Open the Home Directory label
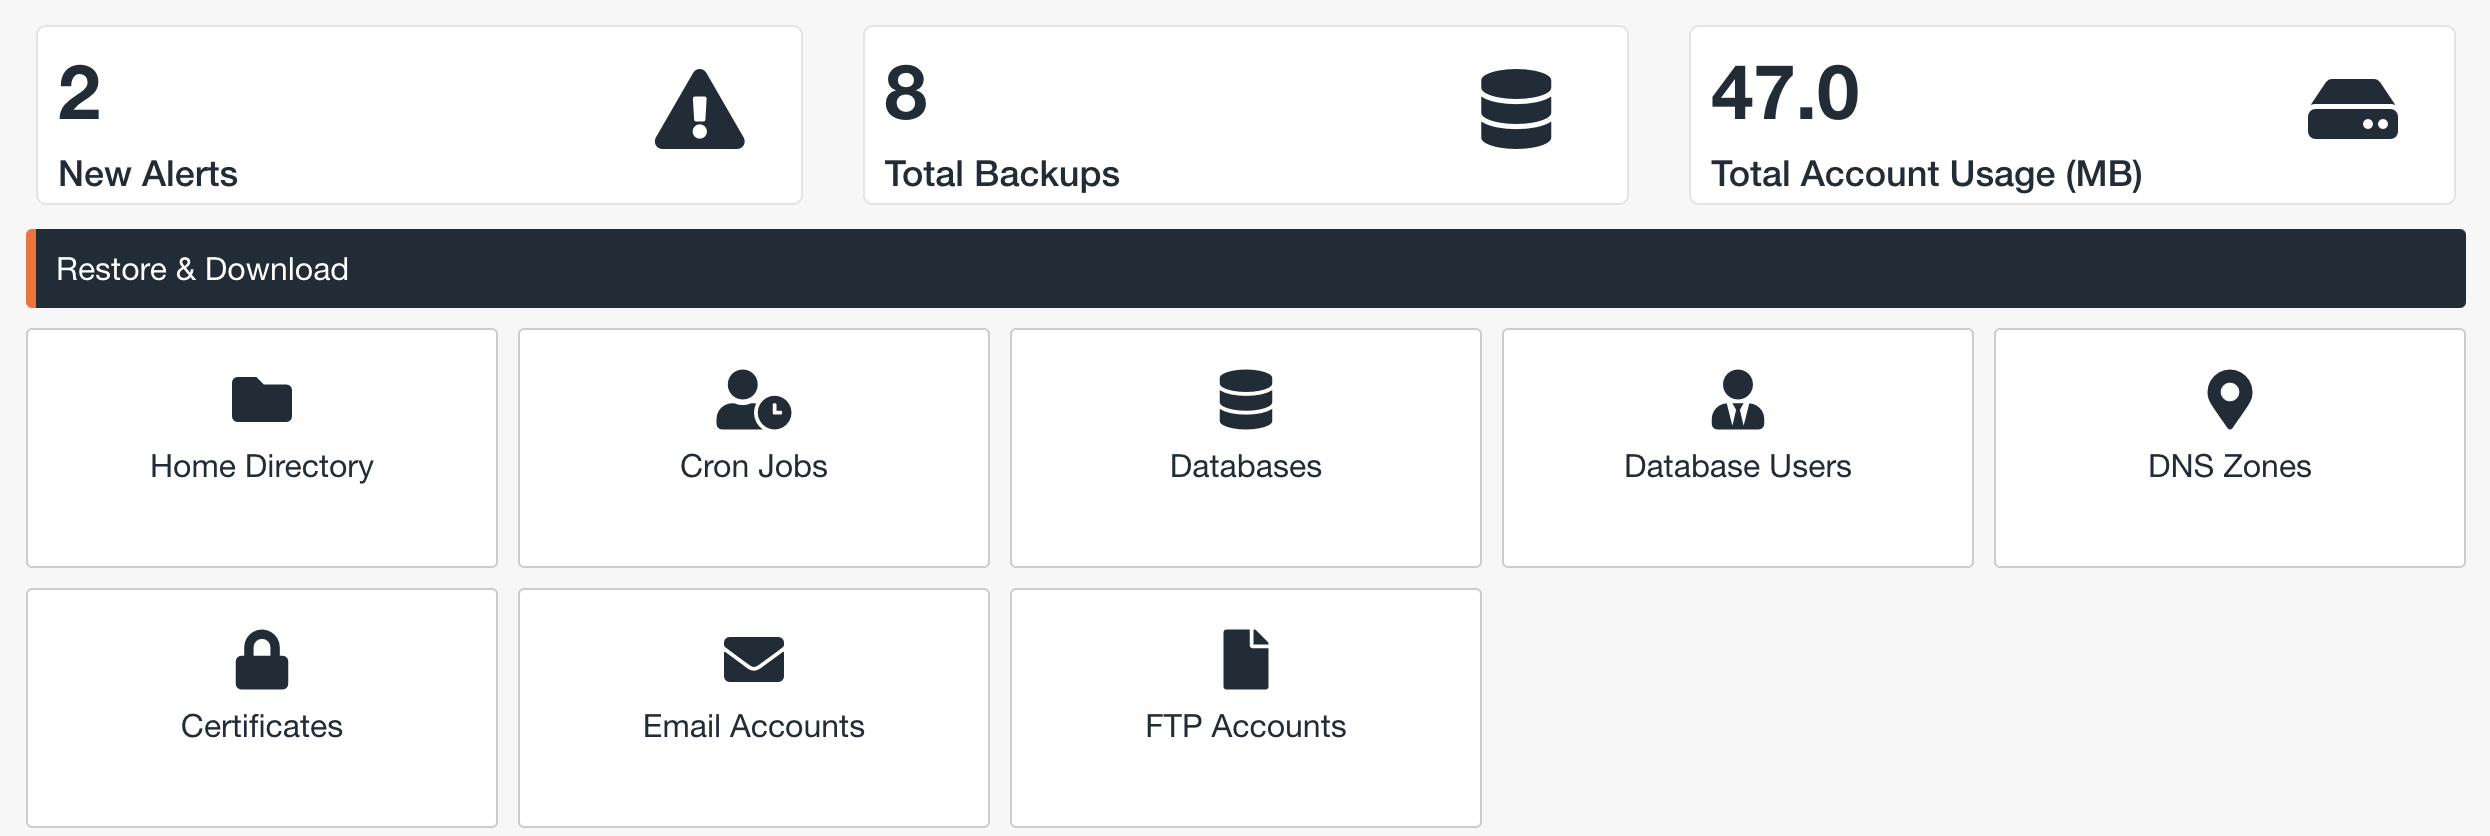 (x=262, y=466)
